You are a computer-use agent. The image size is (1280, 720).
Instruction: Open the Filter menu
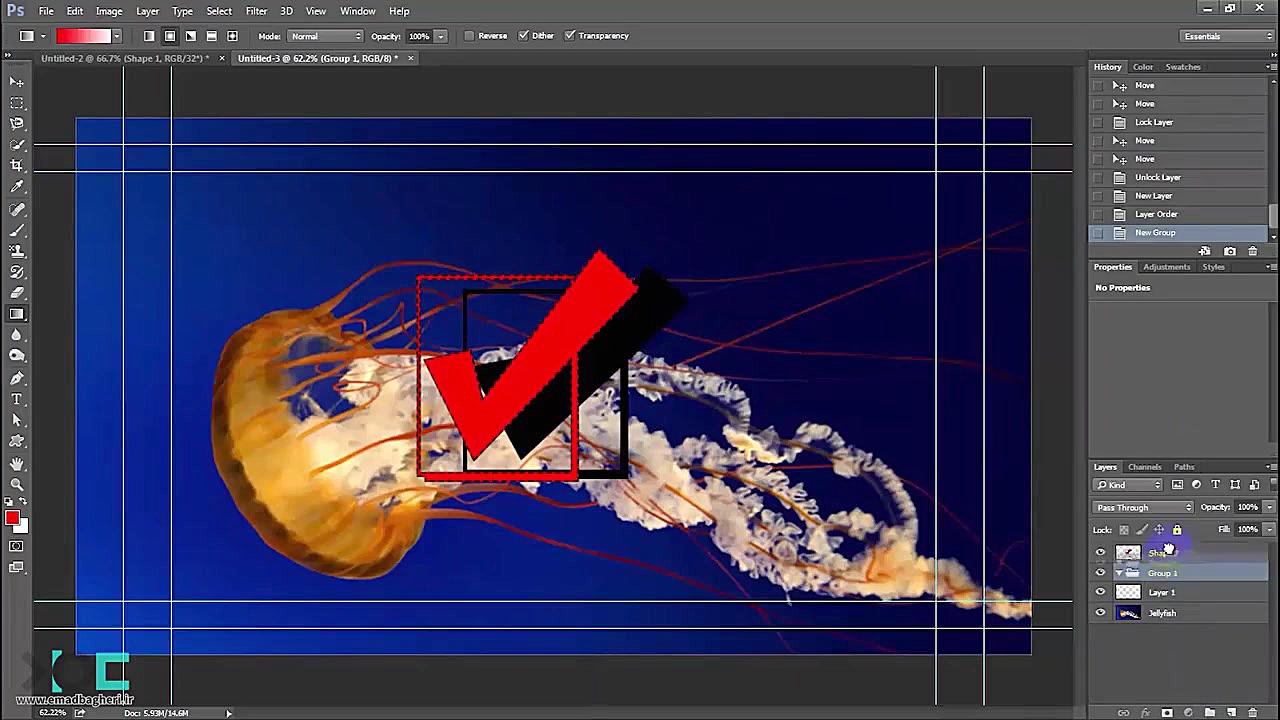point(256,11)
